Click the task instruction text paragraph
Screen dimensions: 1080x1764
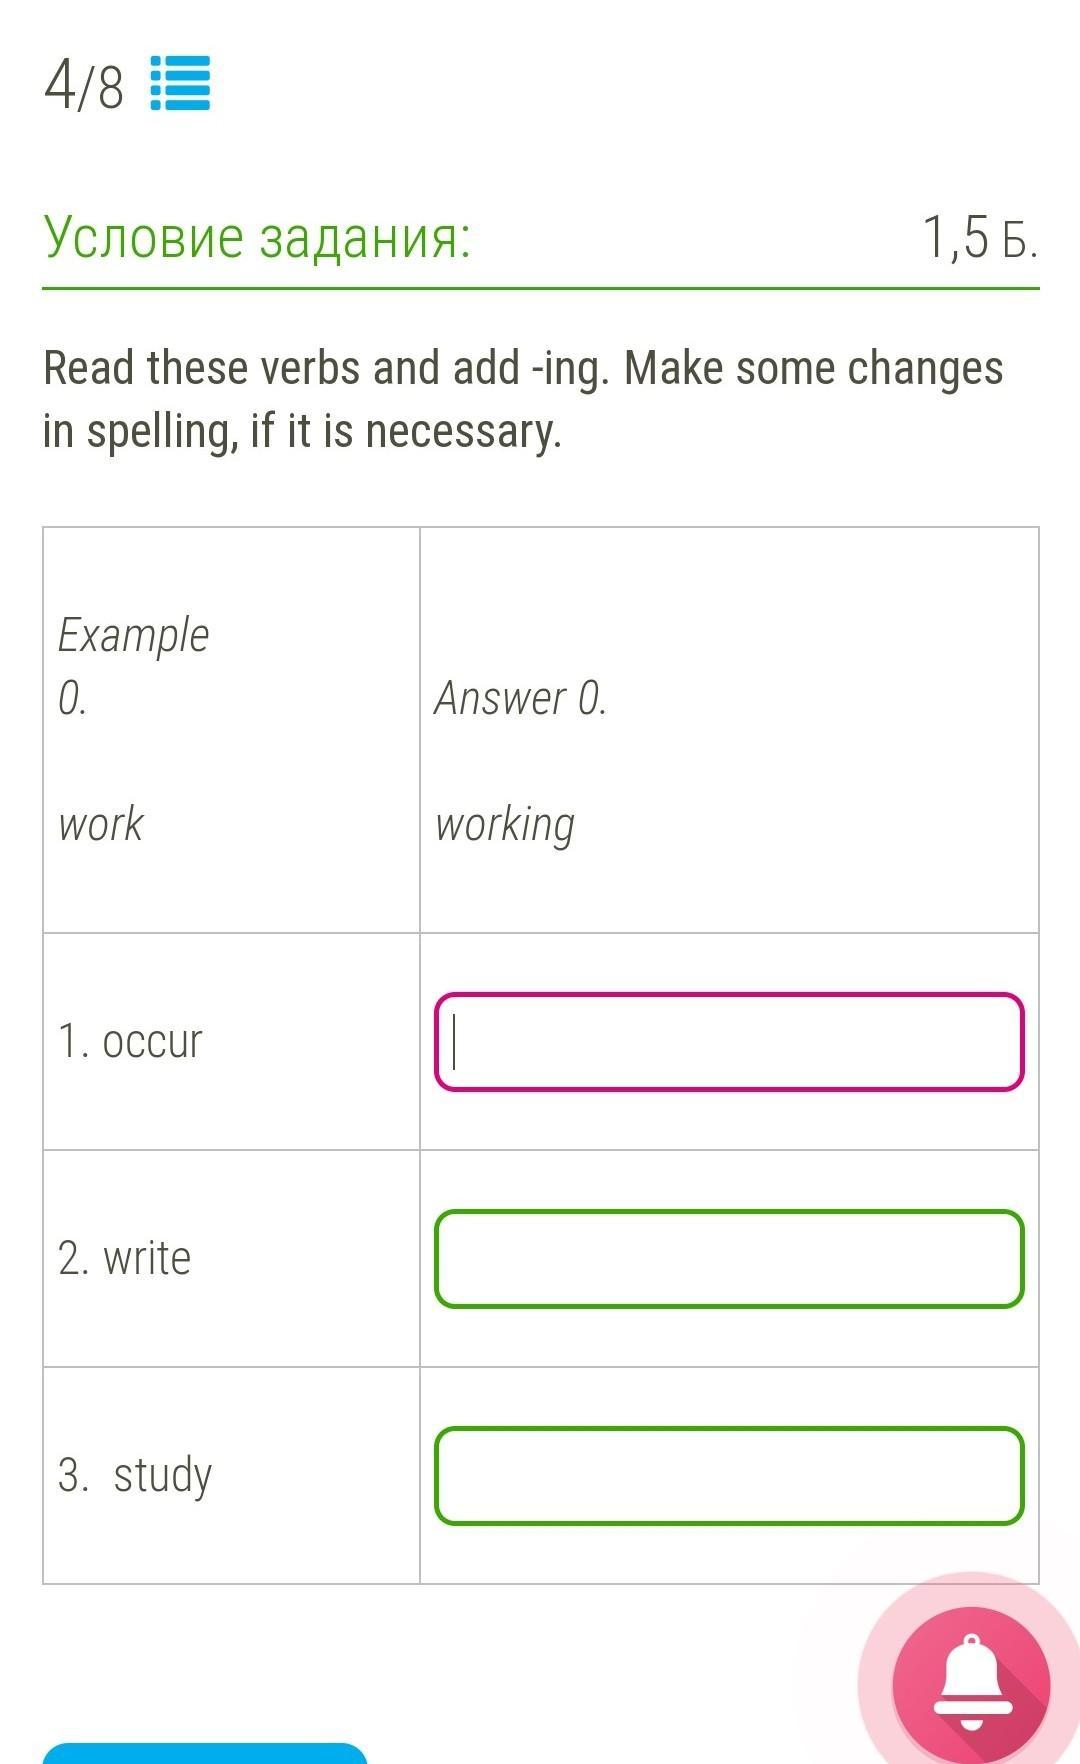click(x=522, y=399)
